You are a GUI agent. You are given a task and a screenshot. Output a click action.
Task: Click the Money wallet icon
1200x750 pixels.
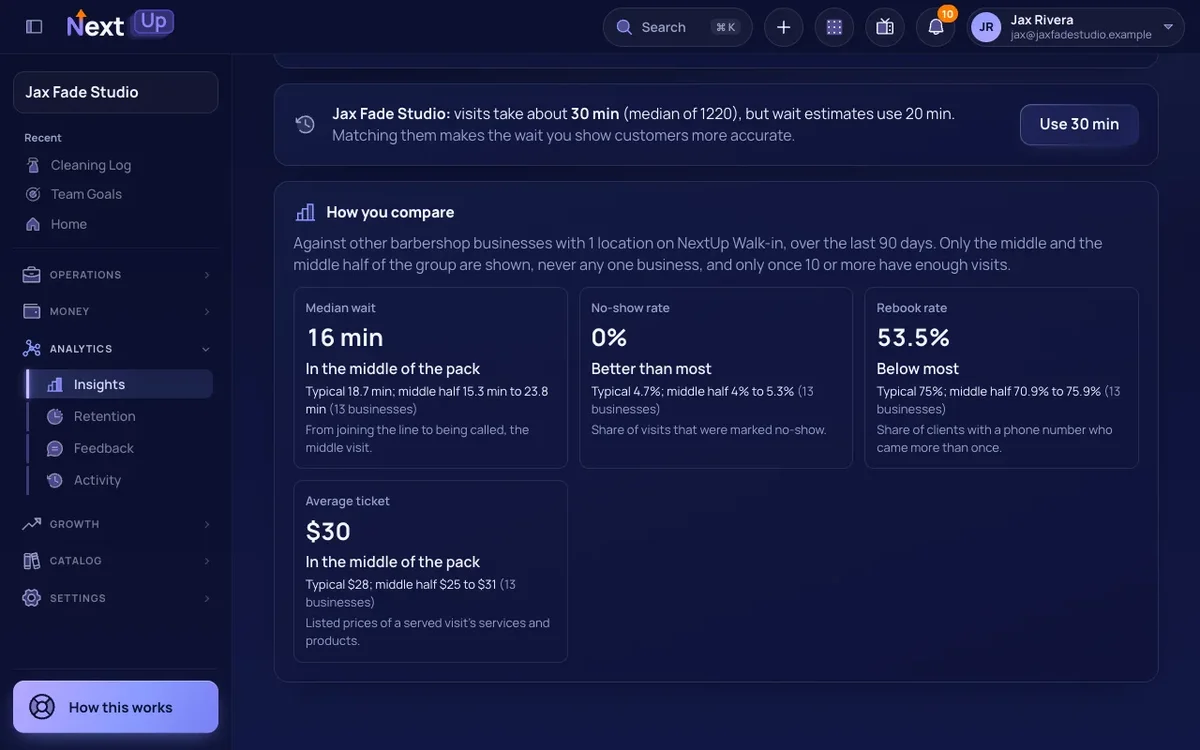click(32, 312)
